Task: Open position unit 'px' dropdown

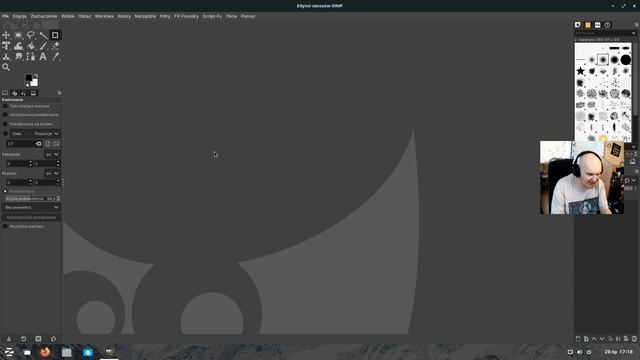Action: (x=52, y=154)
